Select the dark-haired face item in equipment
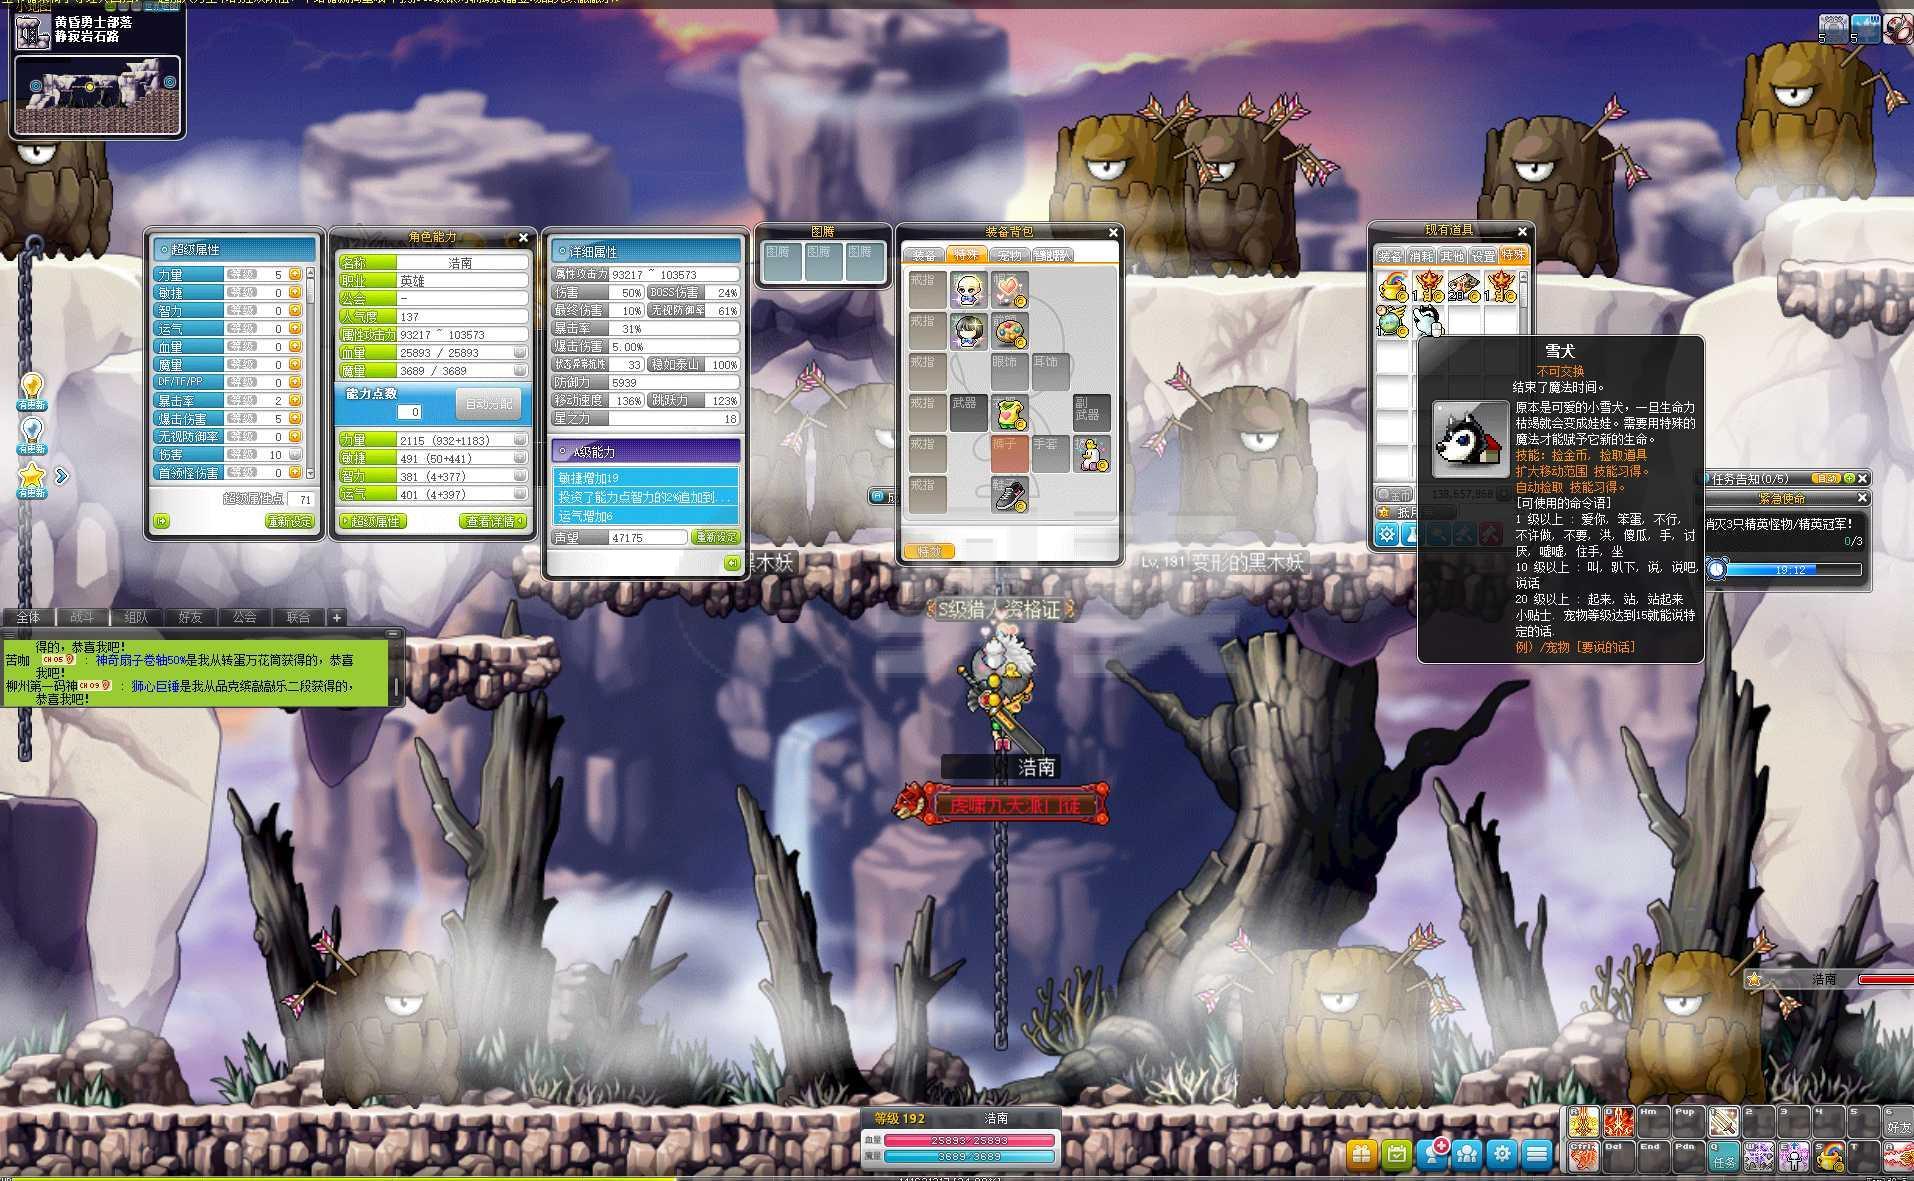This screenshot has width=1914, height=1181. (968, 331)
